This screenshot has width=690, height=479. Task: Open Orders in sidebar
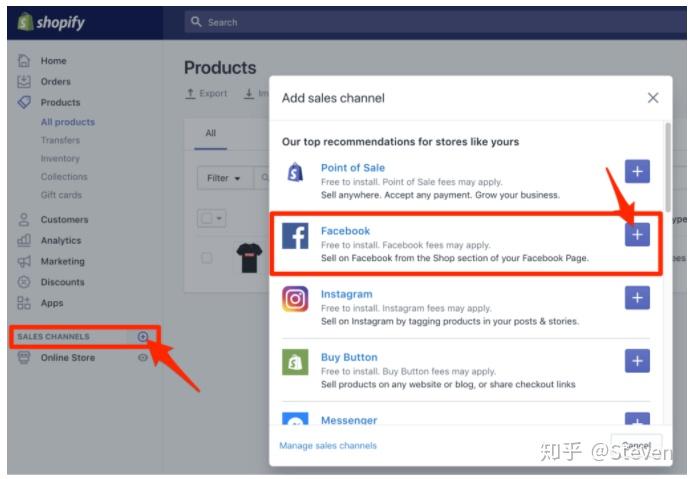point(55,81)
